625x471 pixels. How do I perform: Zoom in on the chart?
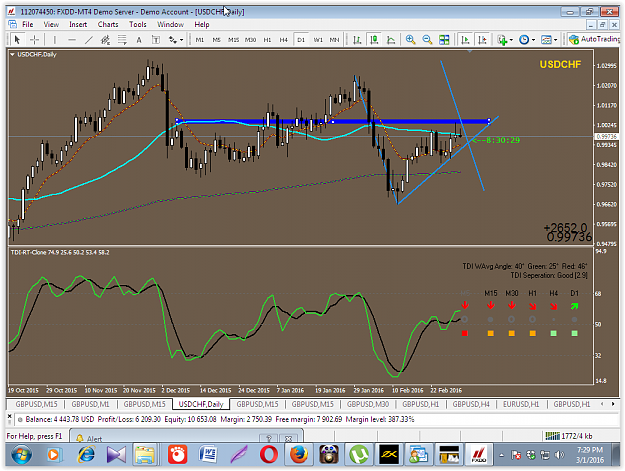(410, 39)
